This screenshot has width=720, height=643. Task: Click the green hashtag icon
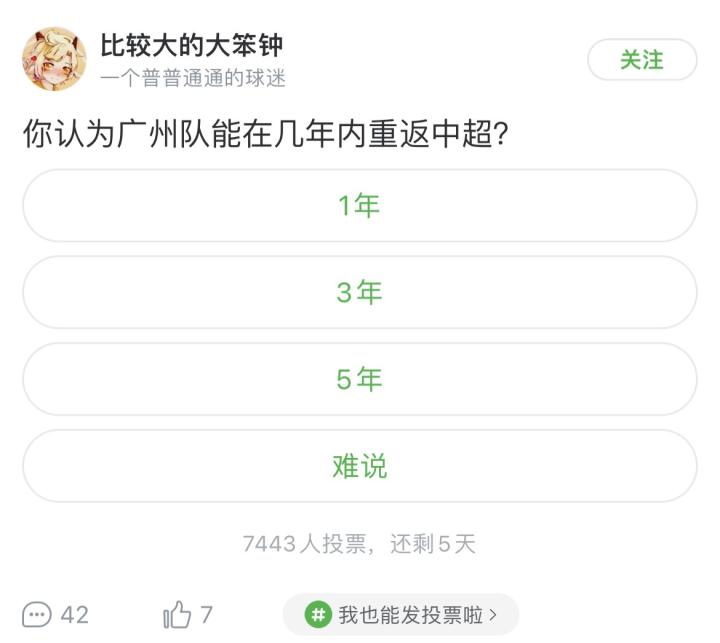tap(318, 614)
